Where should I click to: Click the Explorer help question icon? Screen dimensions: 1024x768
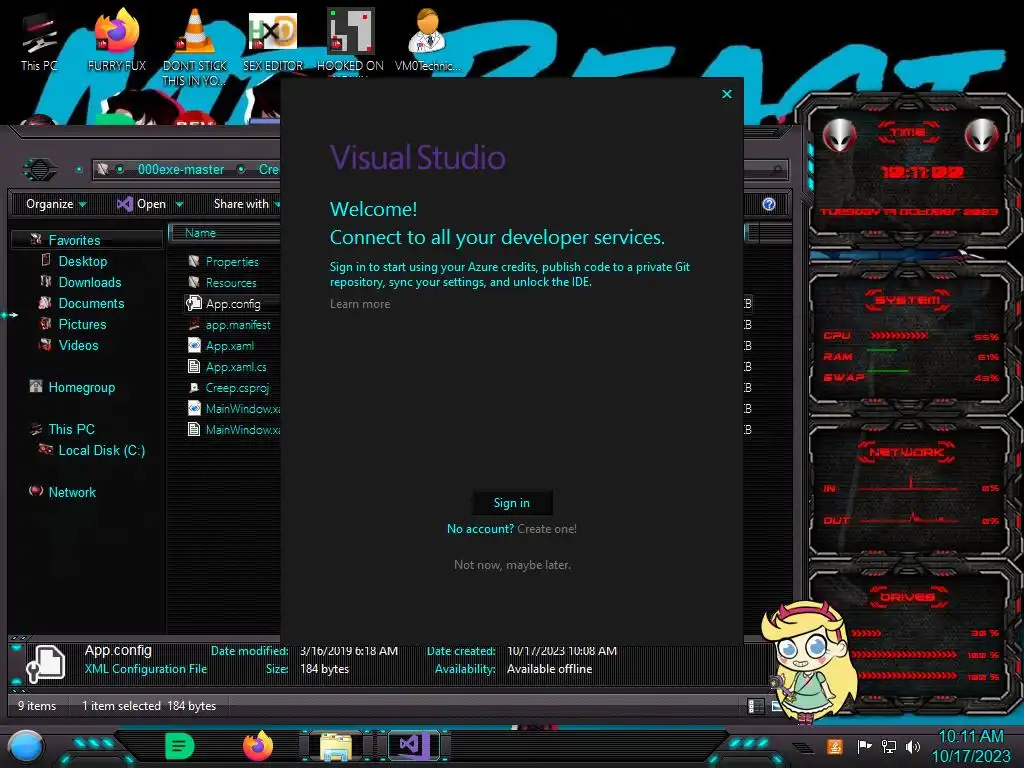[769, 204]
